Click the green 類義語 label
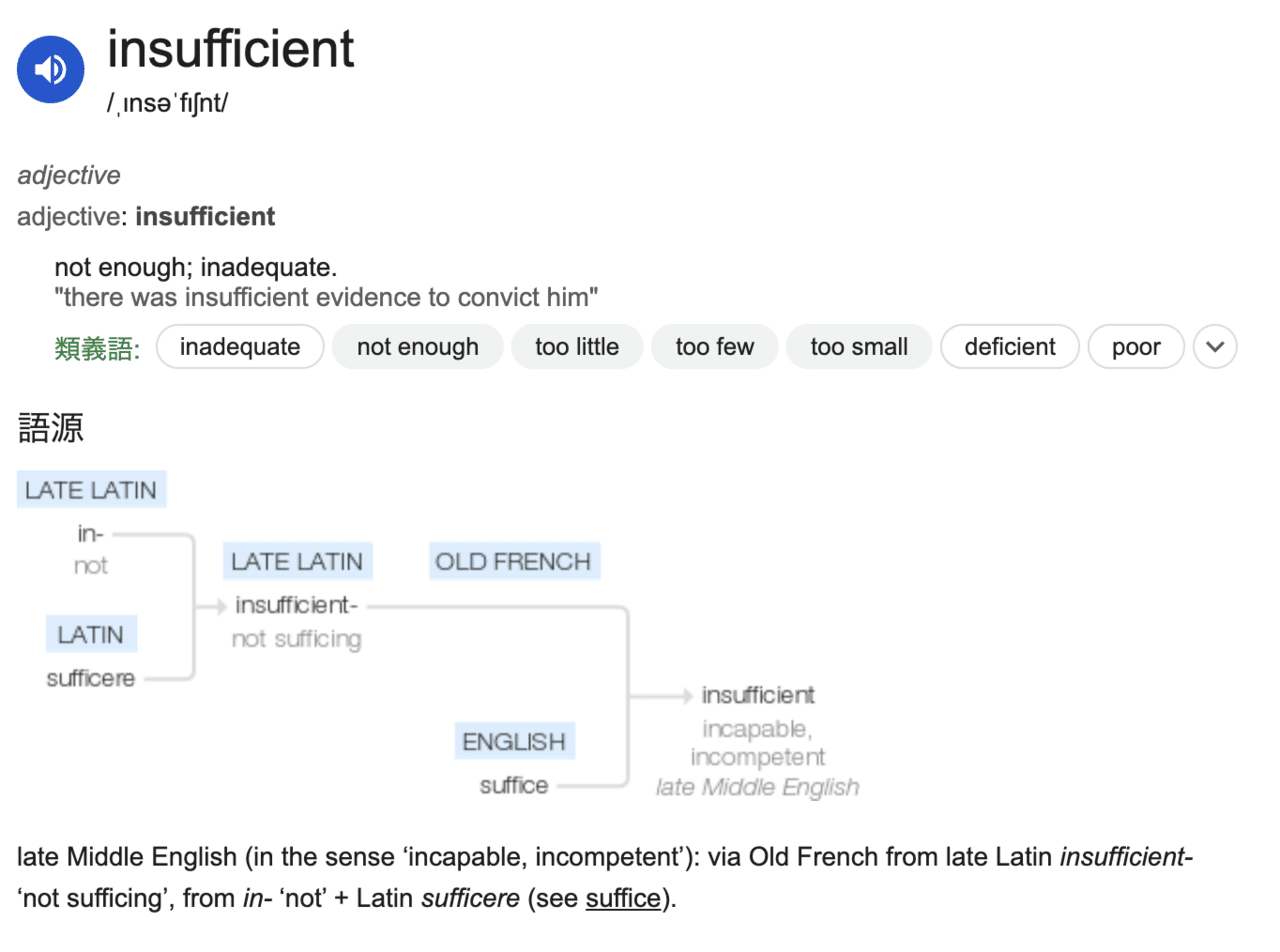1280x952 pixels. click(x=97, y=348)
